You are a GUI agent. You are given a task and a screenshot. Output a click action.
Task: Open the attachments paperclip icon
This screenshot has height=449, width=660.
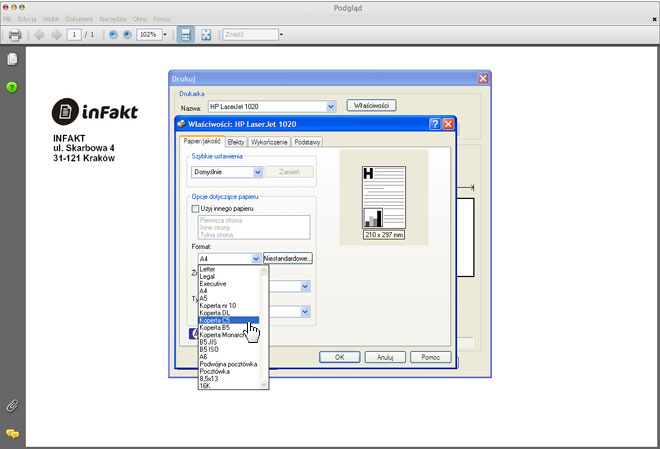click(12, 406)
